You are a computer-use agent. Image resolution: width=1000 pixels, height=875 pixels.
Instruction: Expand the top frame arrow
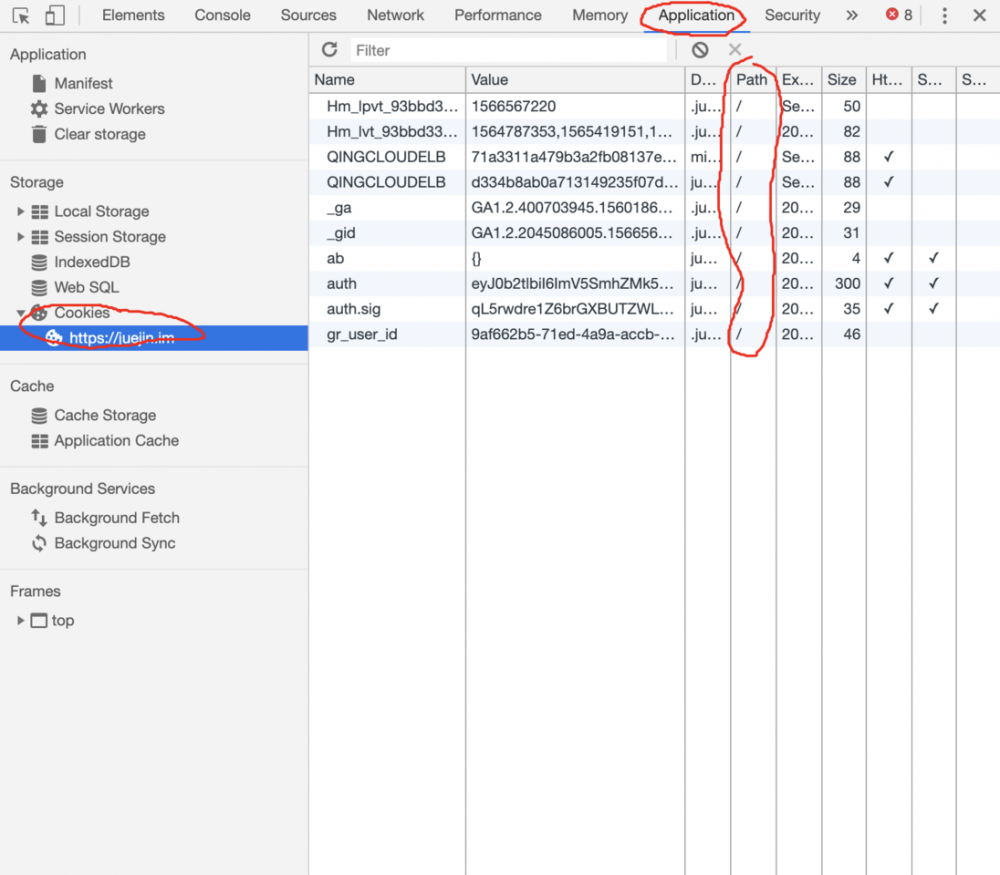pyautogui.click(x=20, y=621)
